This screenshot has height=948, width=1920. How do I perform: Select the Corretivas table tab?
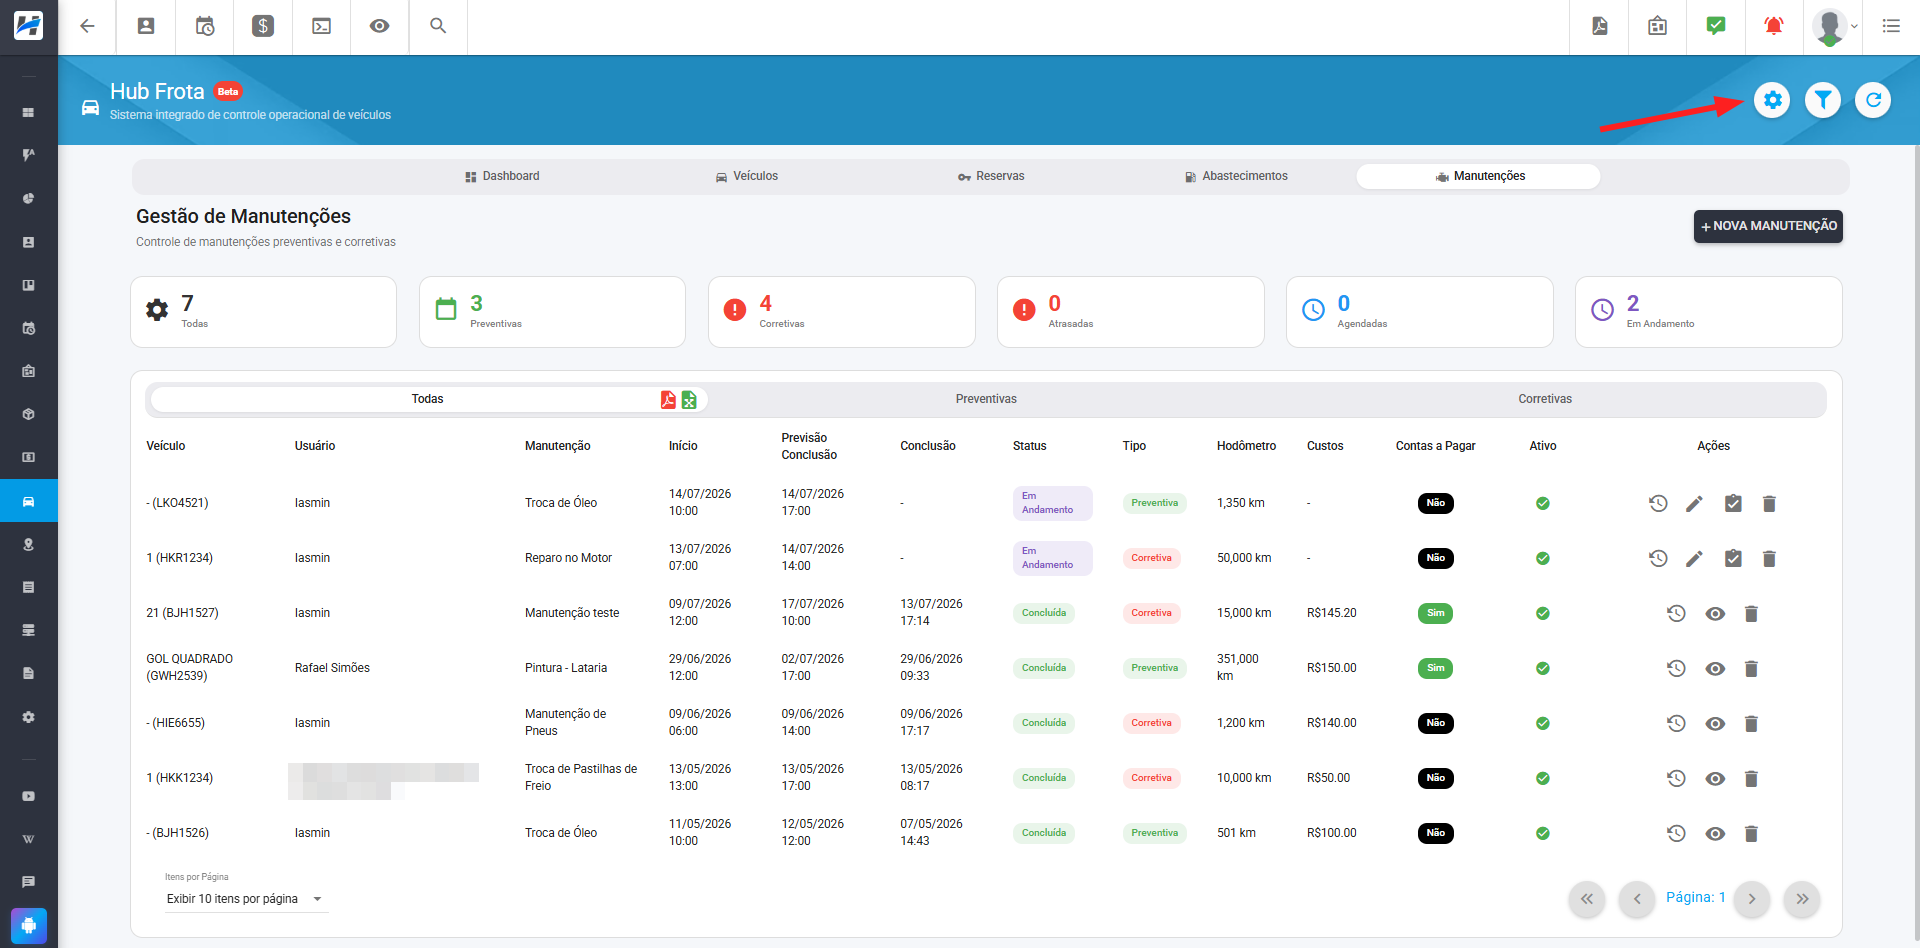pyautogui.click(x=1545, y=399)
